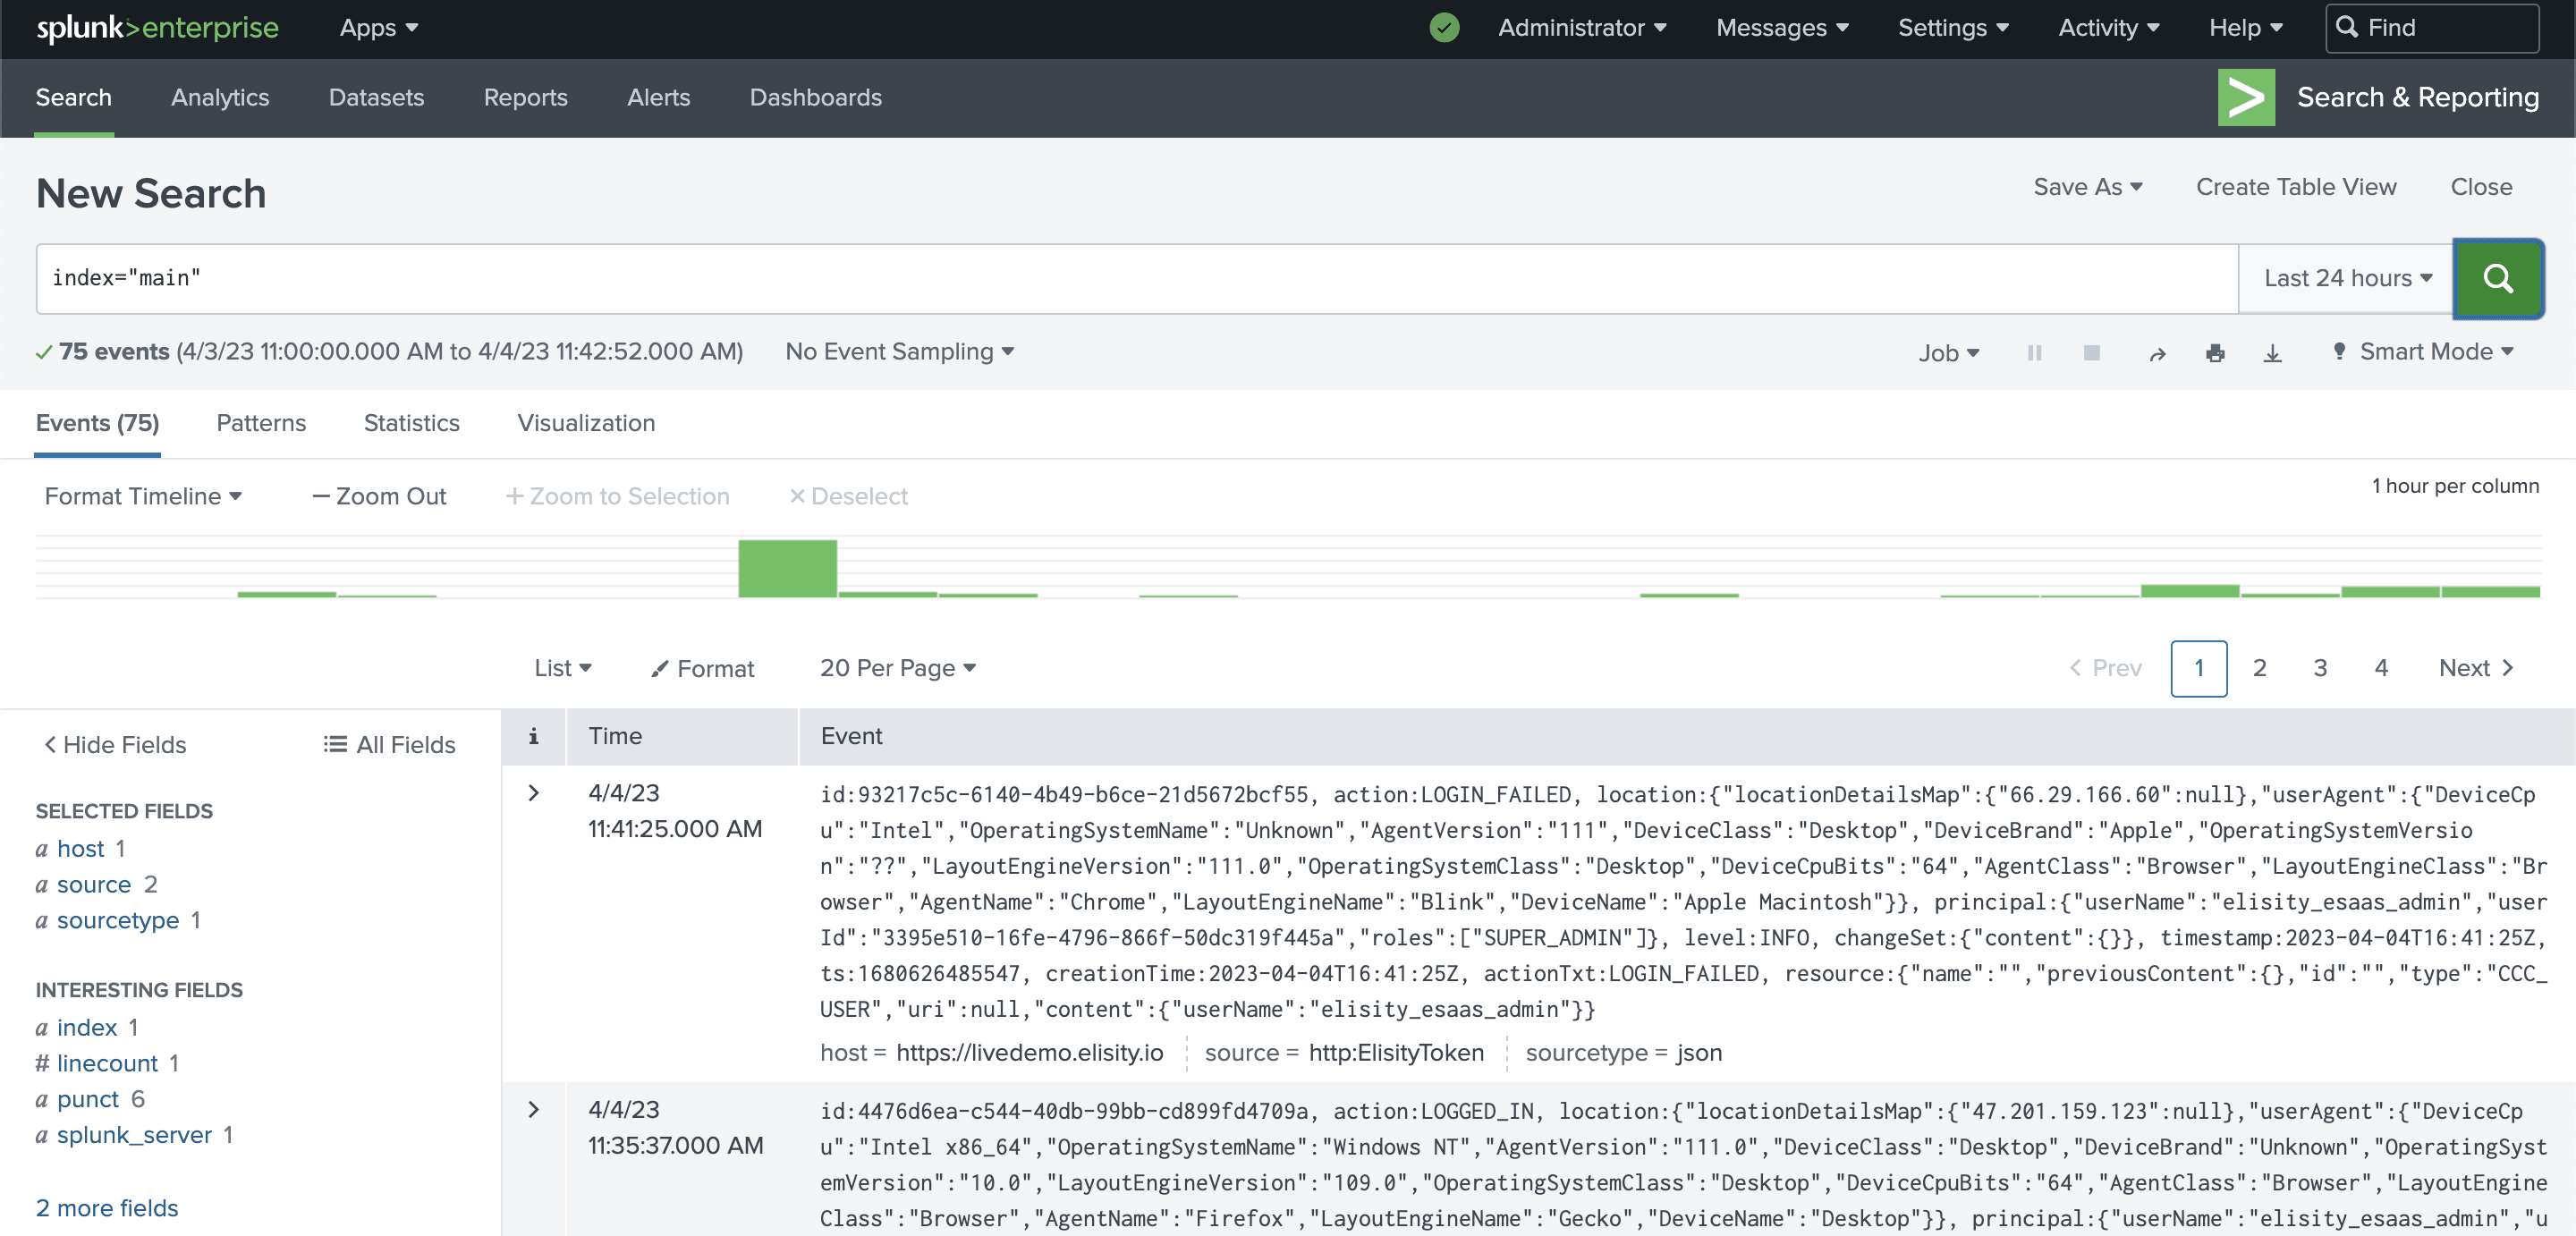Click into the index="main" search field
Viewport: 2576px width, 1236px height.
pos(1100,278)
